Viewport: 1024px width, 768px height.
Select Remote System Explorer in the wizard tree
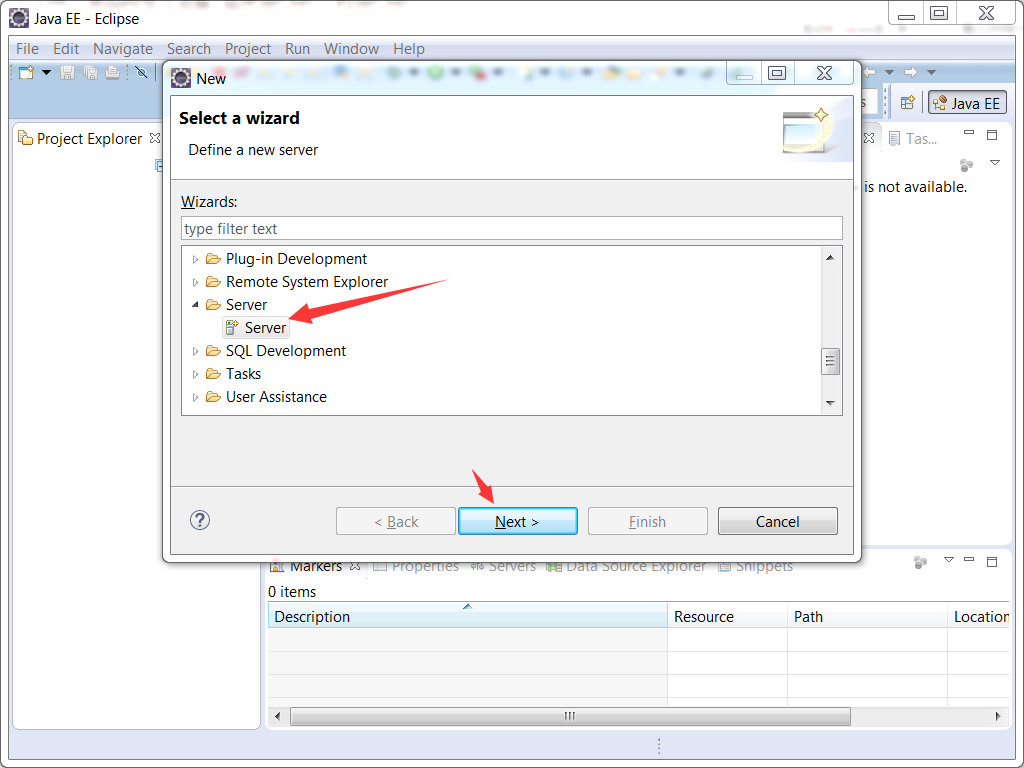point(307,281)
